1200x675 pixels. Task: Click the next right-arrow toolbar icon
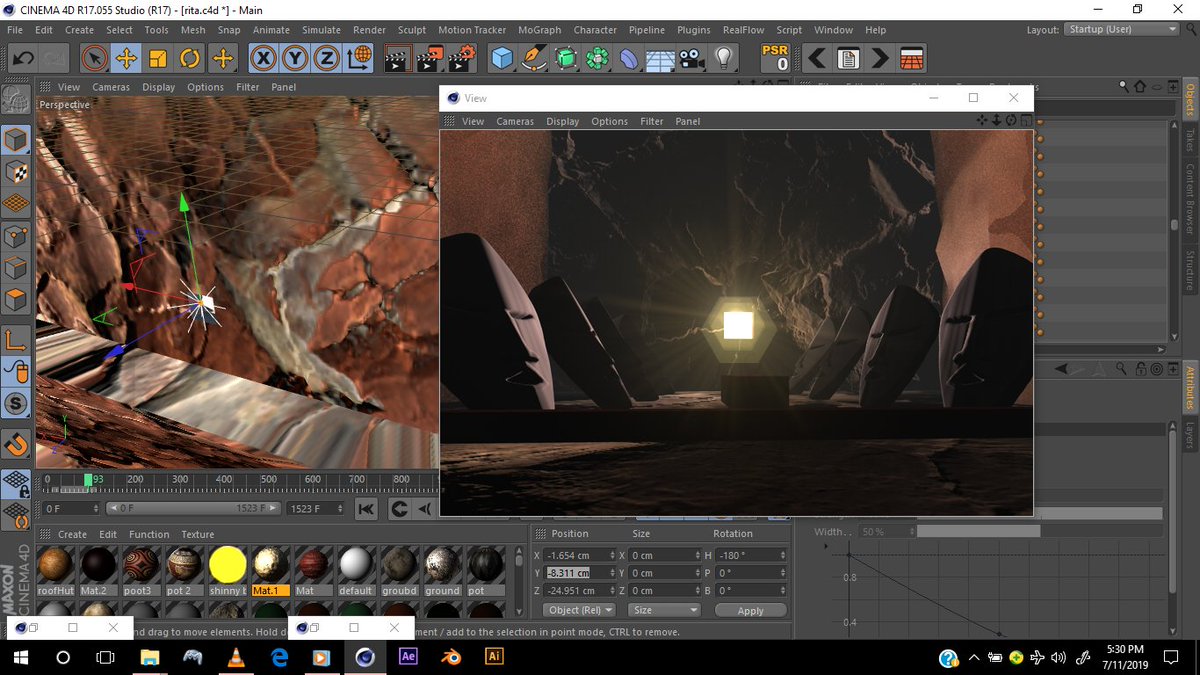pos(880,58)
